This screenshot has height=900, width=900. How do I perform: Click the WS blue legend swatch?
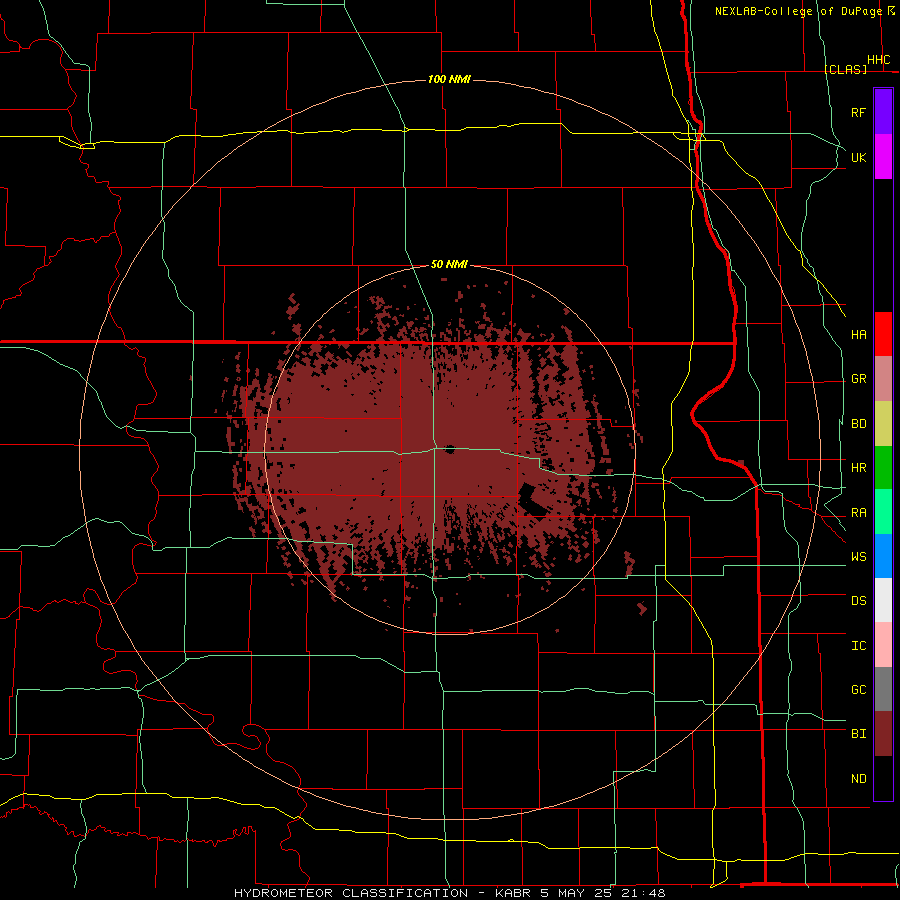883,556
